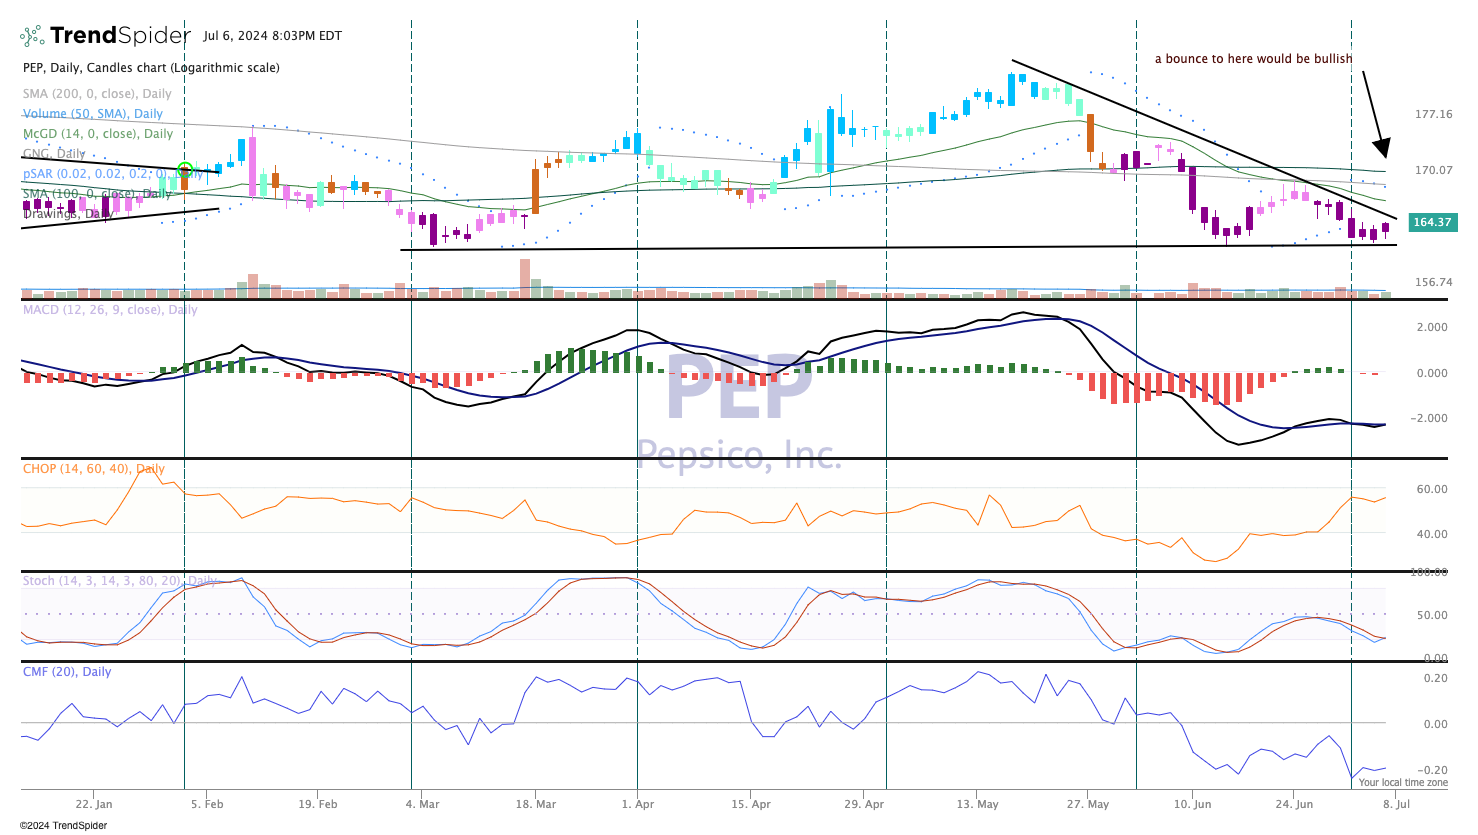
Task: Click the 'Your local time zone' note
Action: [x=1403, y=783]
